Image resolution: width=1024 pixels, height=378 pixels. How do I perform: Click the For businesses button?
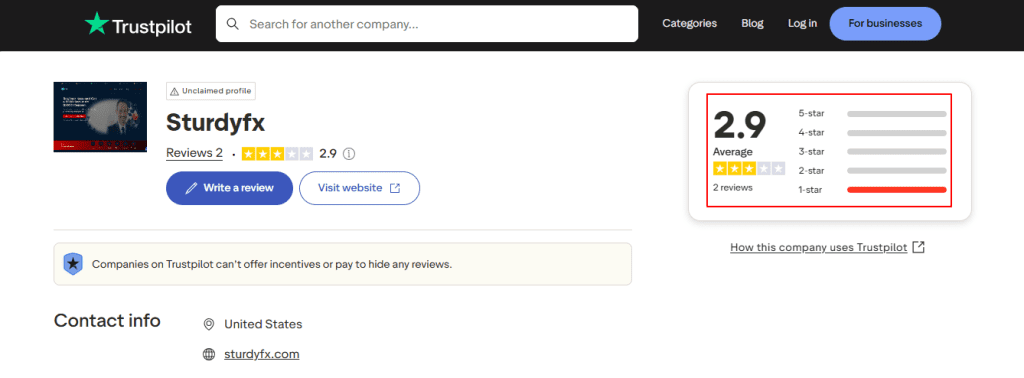pyautogui.click(x=885, y=24)
